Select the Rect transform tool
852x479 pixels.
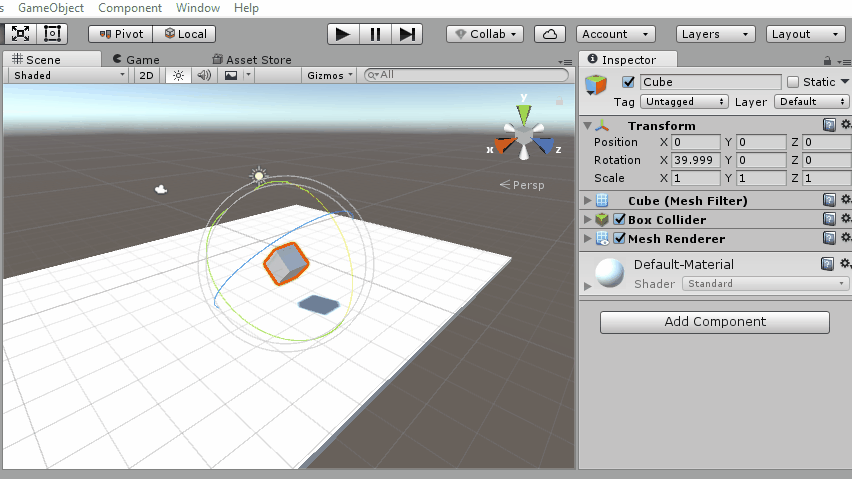coord(53,34)
